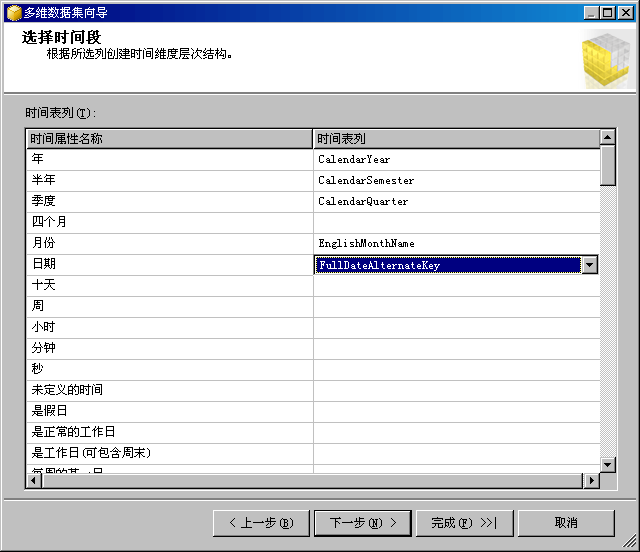The image size is (640, 552).
Task: Select the 季度 attribute row
Action: click(169, 202)
